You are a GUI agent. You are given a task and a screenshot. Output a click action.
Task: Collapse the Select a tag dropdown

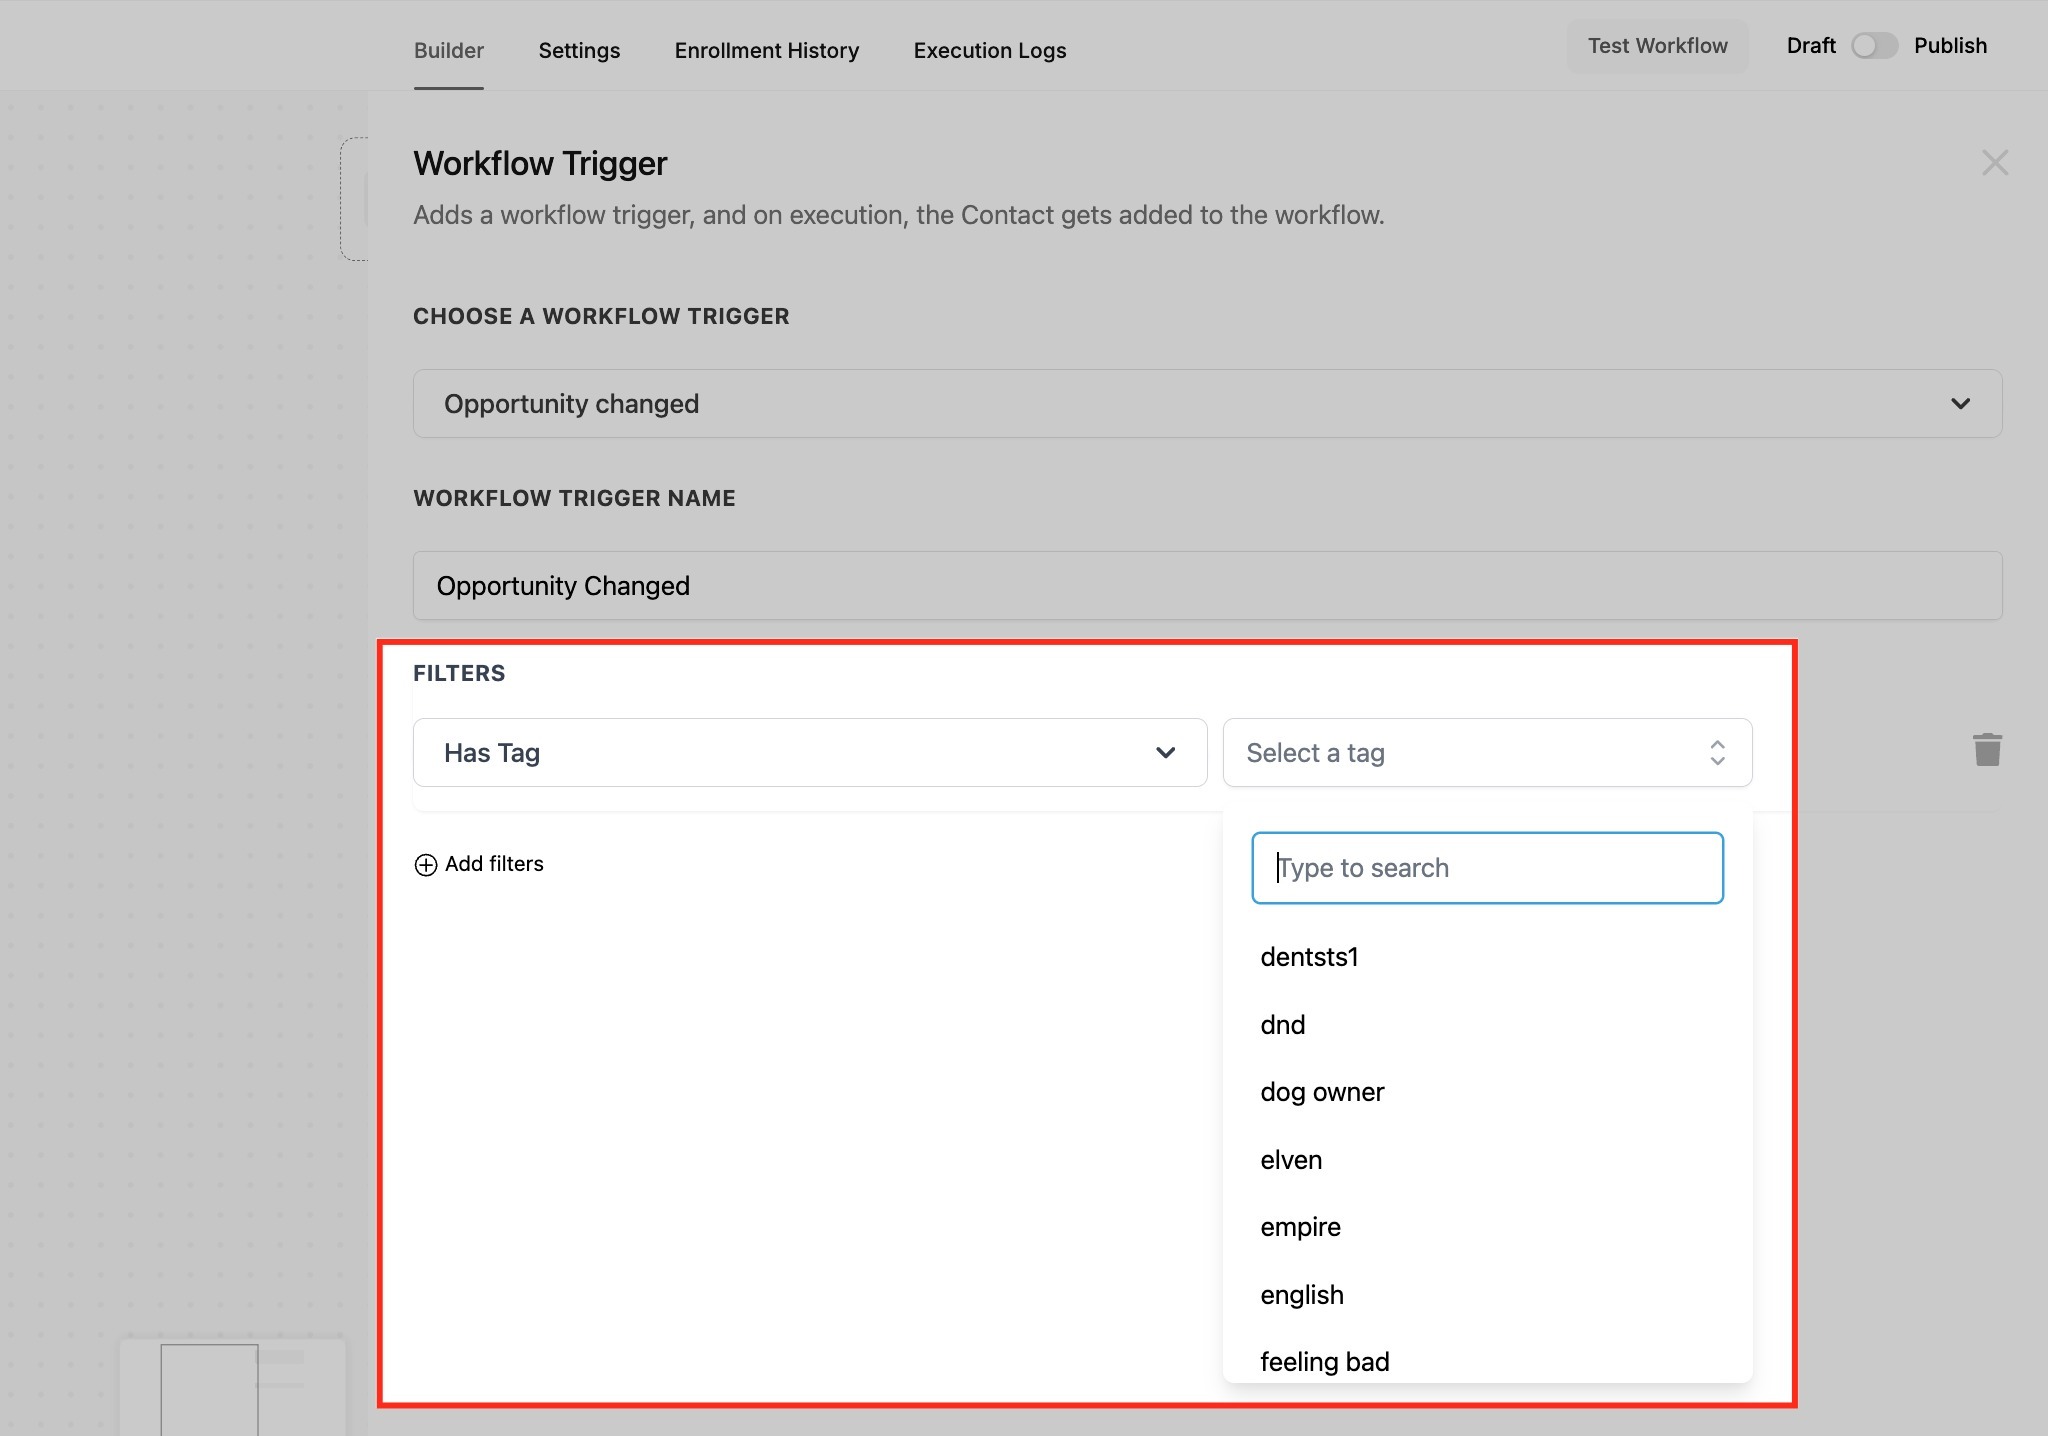click(x=1486, y=753)
